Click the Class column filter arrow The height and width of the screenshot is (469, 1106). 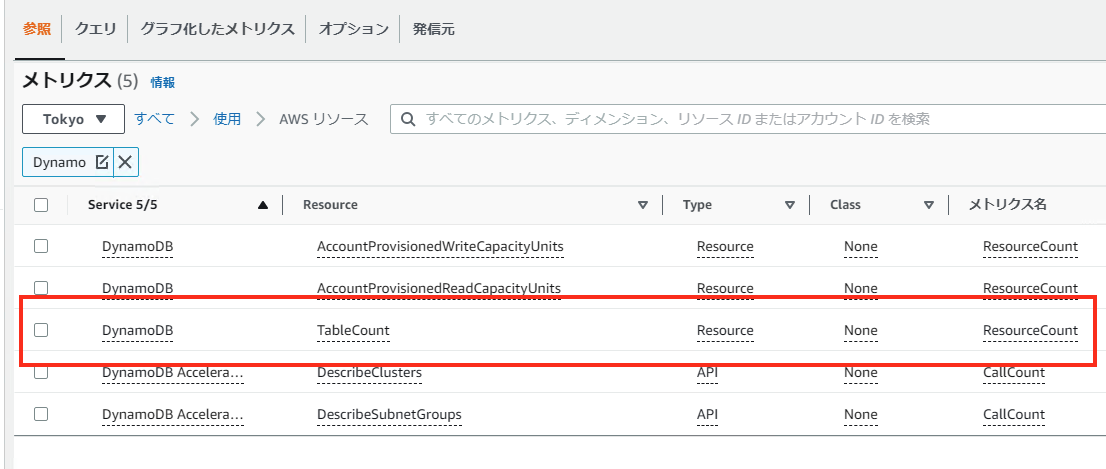929,205
